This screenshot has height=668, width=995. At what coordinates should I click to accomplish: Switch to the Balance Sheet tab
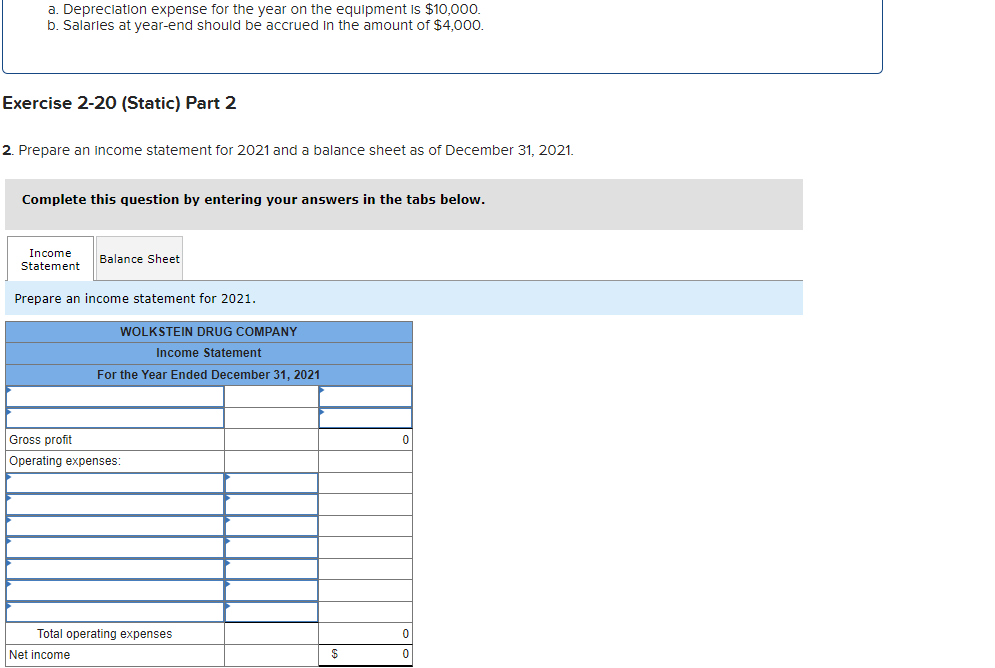coord(139,257)
